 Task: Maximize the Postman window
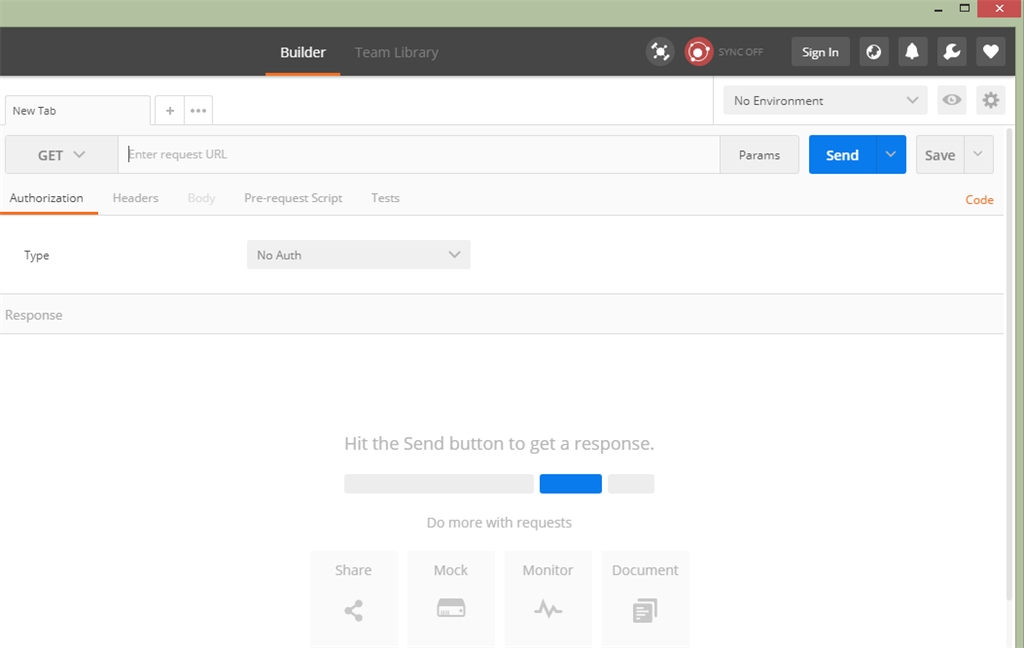[x=964, y=8]
